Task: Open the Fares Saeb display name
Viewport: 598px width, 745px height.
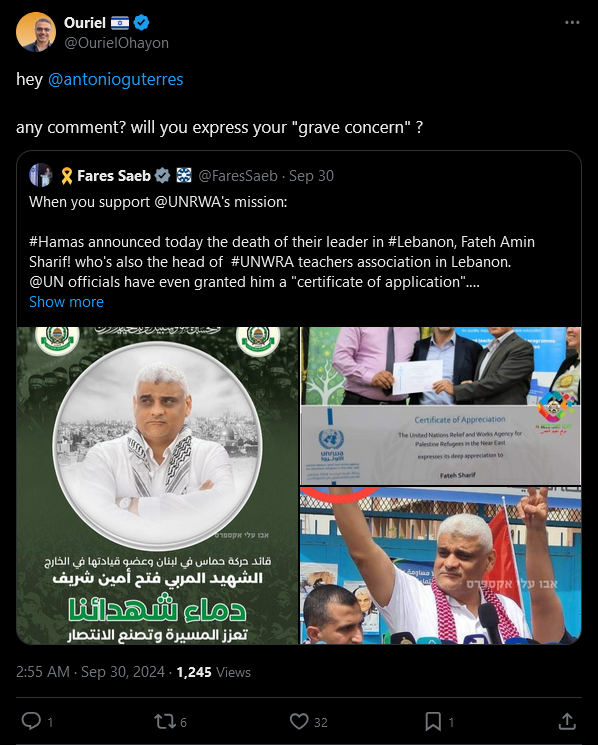Action: [x=114, y=176]
